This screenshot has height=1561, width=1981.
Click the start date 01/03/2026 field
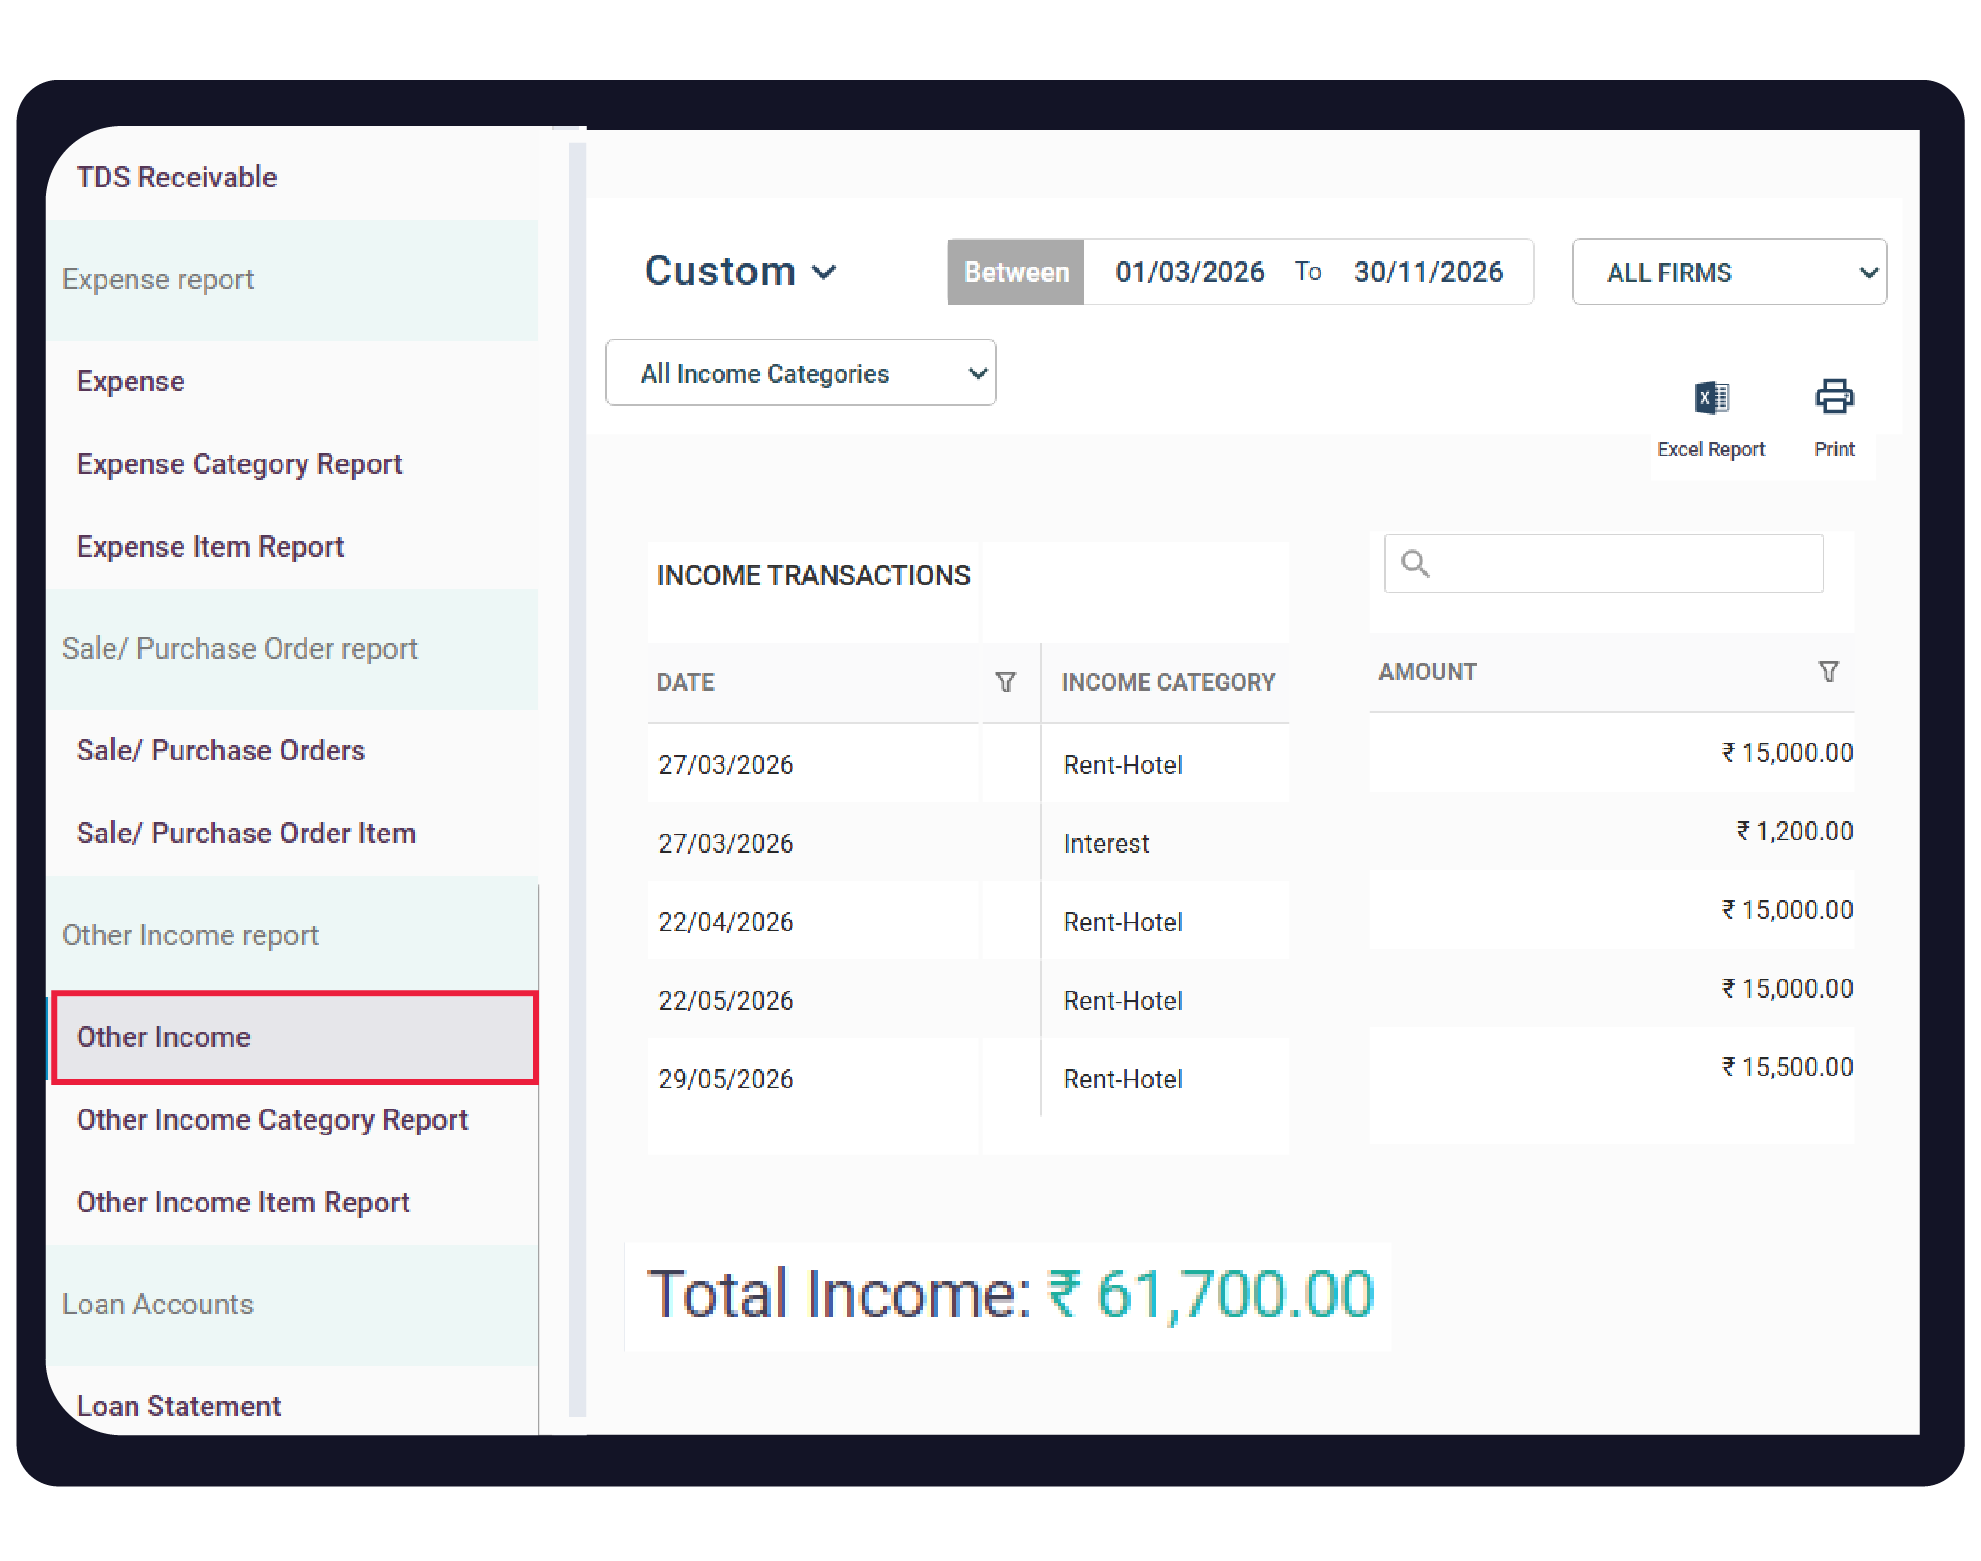tap(1190, 271)
